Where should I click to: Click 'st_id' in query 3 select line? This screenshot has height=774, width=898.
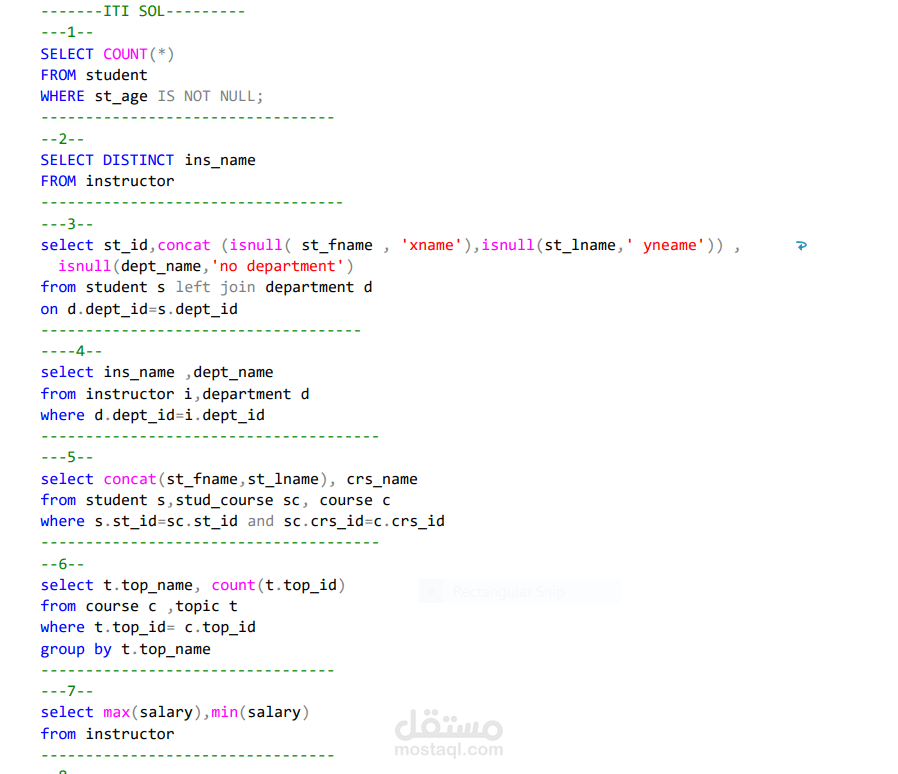point(126,245)
